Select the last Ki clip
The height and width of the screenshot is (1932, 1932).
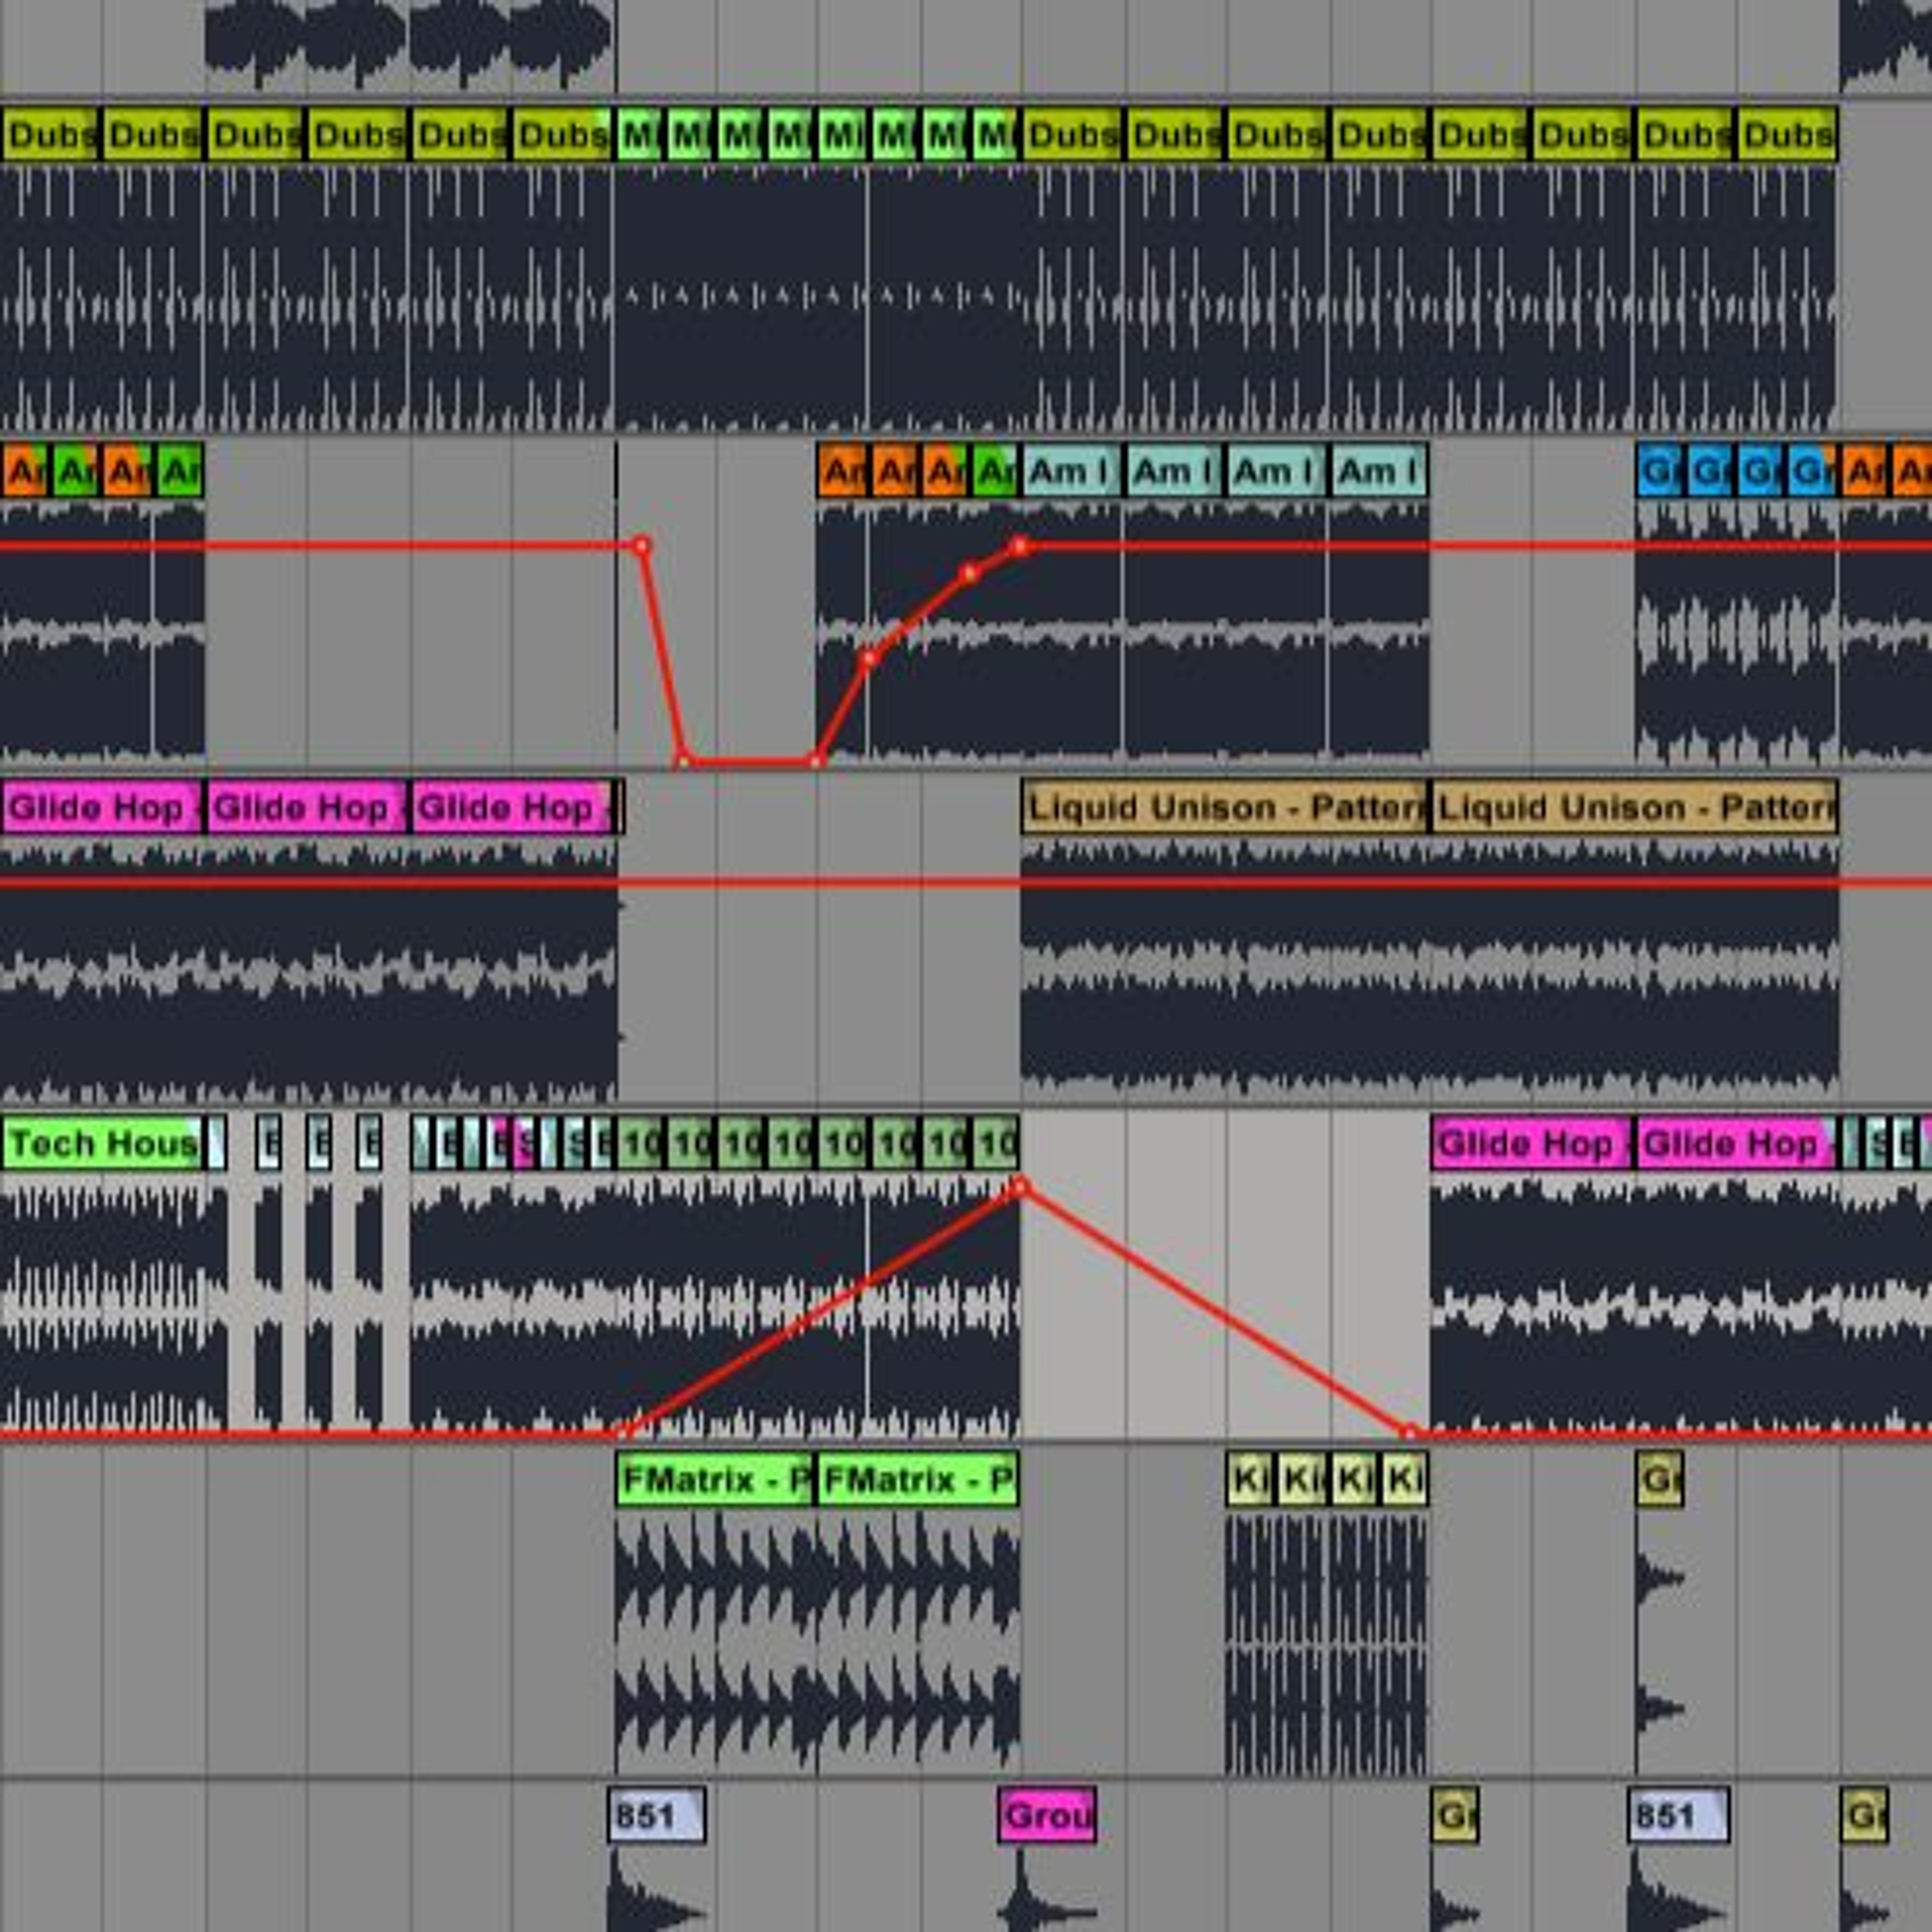coord(1404,1480)
